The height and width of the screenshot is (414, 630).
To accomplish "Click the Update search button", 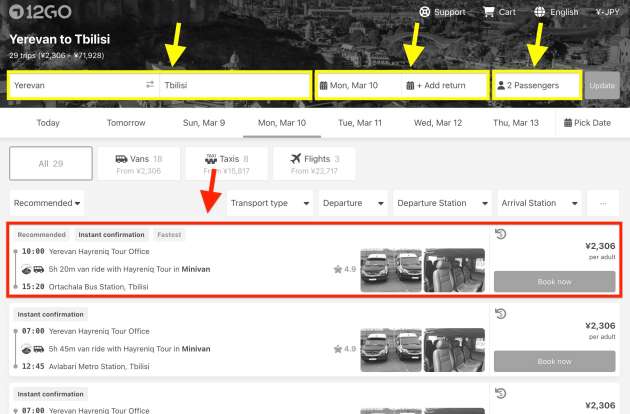I will 602,85.
